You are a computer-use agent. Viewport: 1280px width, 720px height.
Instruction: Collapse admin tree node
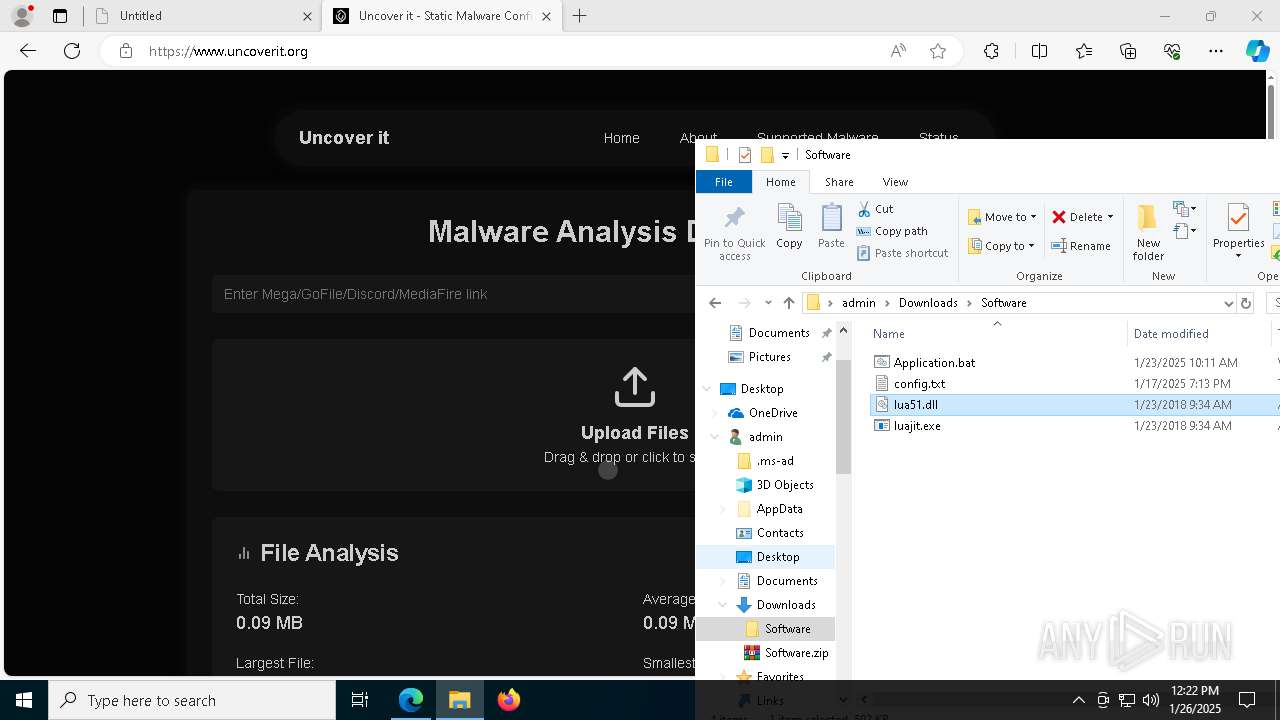(715, 437)
